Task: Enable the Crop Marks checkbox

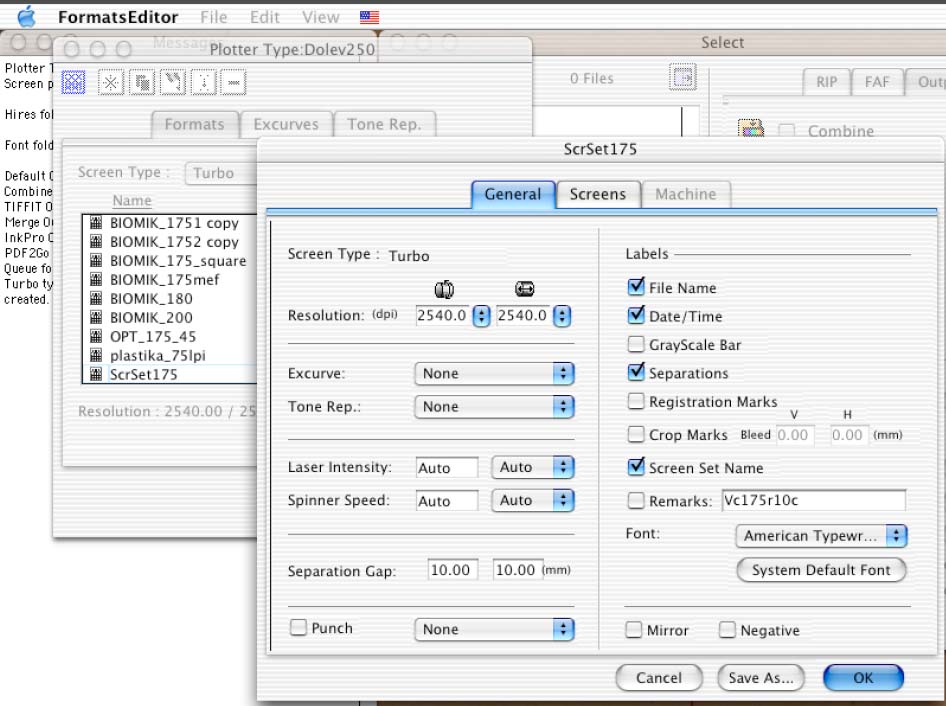Action: tap(636, 434)
